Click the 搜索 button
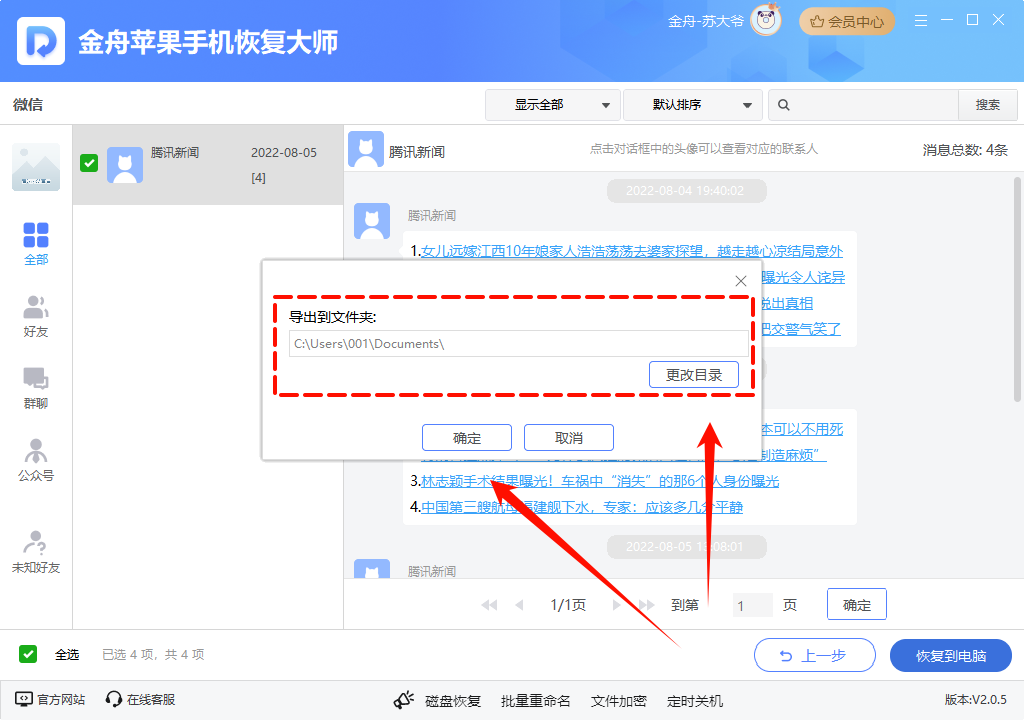1024x720 pixels. pos(987,105)
